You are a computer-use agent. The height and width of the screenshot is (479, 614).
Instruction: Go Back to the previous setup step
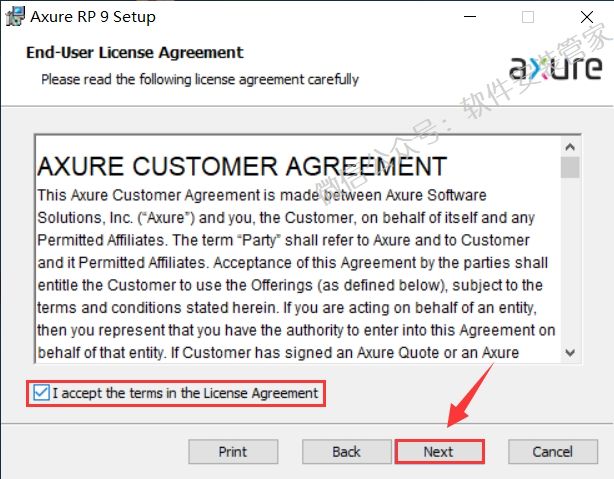[346, 451]
